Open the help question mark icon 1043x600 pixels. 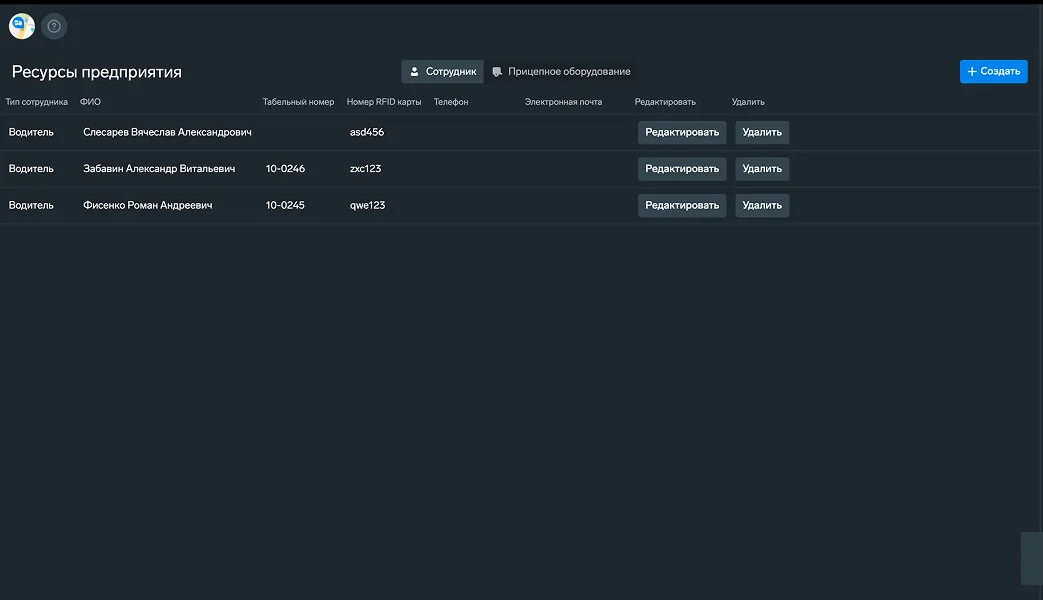54,26
